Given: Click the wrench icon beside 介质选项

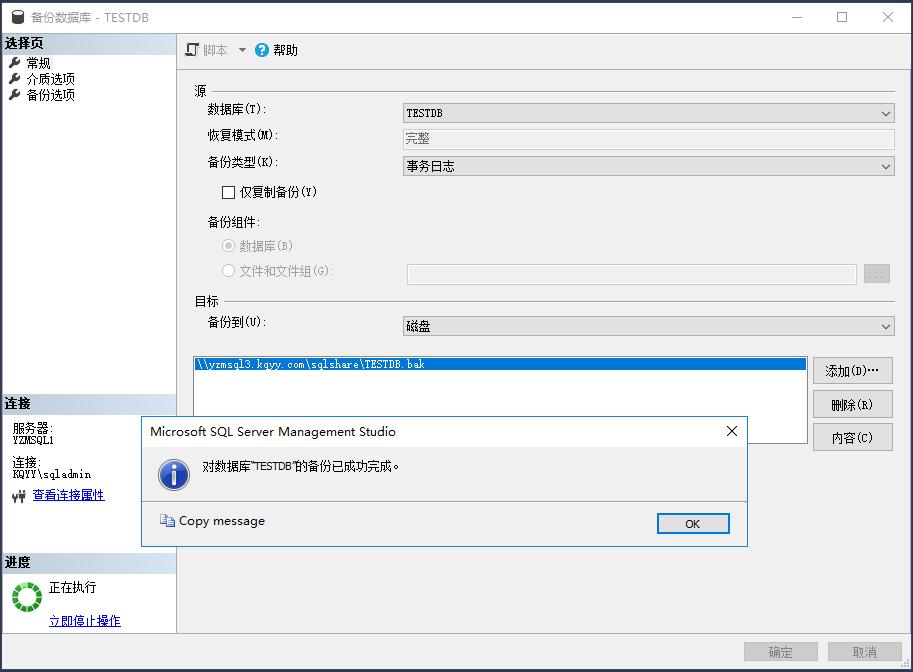Looking at the screenshot, I should pos(15,79).
